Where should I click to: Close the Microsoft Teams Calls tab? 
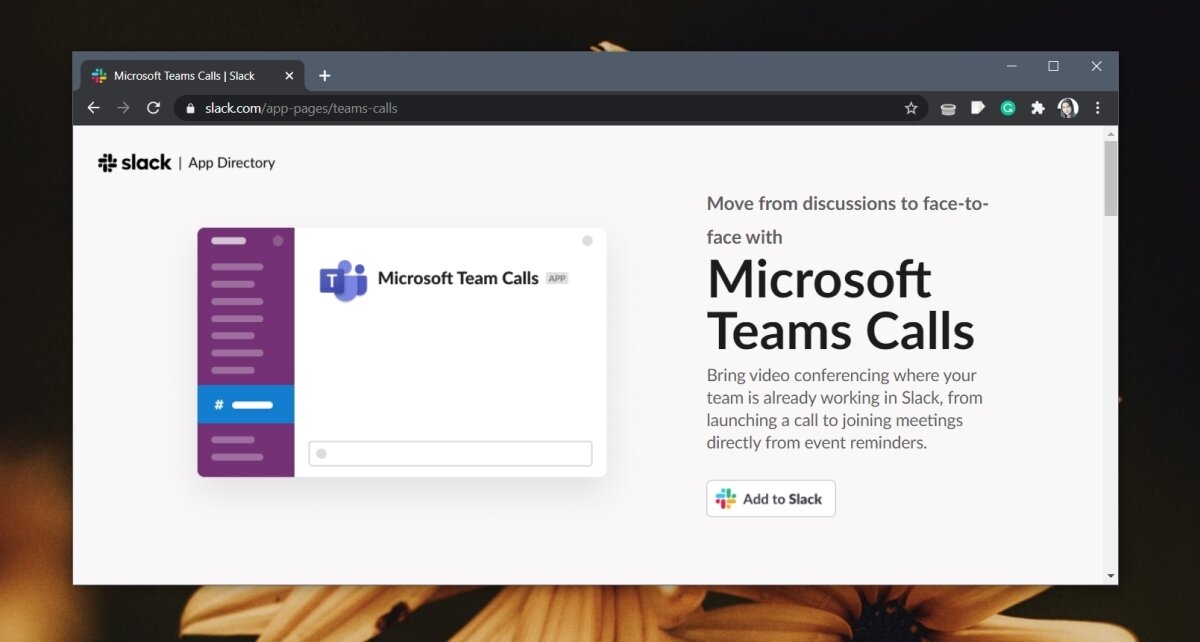coord(289,75)
